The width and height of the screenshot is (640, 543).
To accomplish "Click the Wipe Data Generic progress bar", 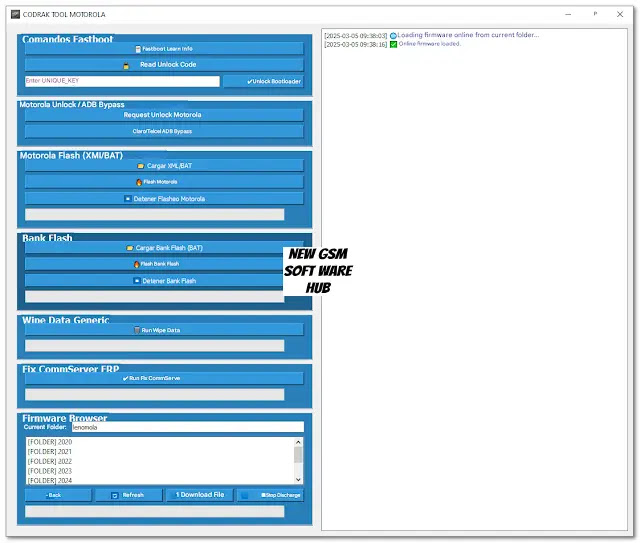I will 155,346.
